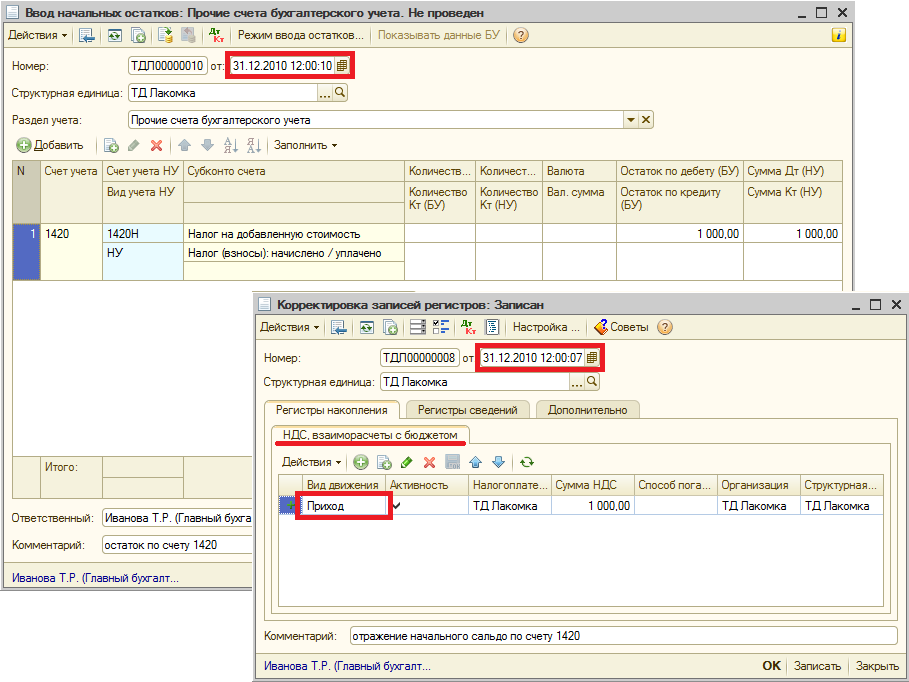
Task: Click the pencil edit icon in the register table toolbar
Action: [406, 462]
